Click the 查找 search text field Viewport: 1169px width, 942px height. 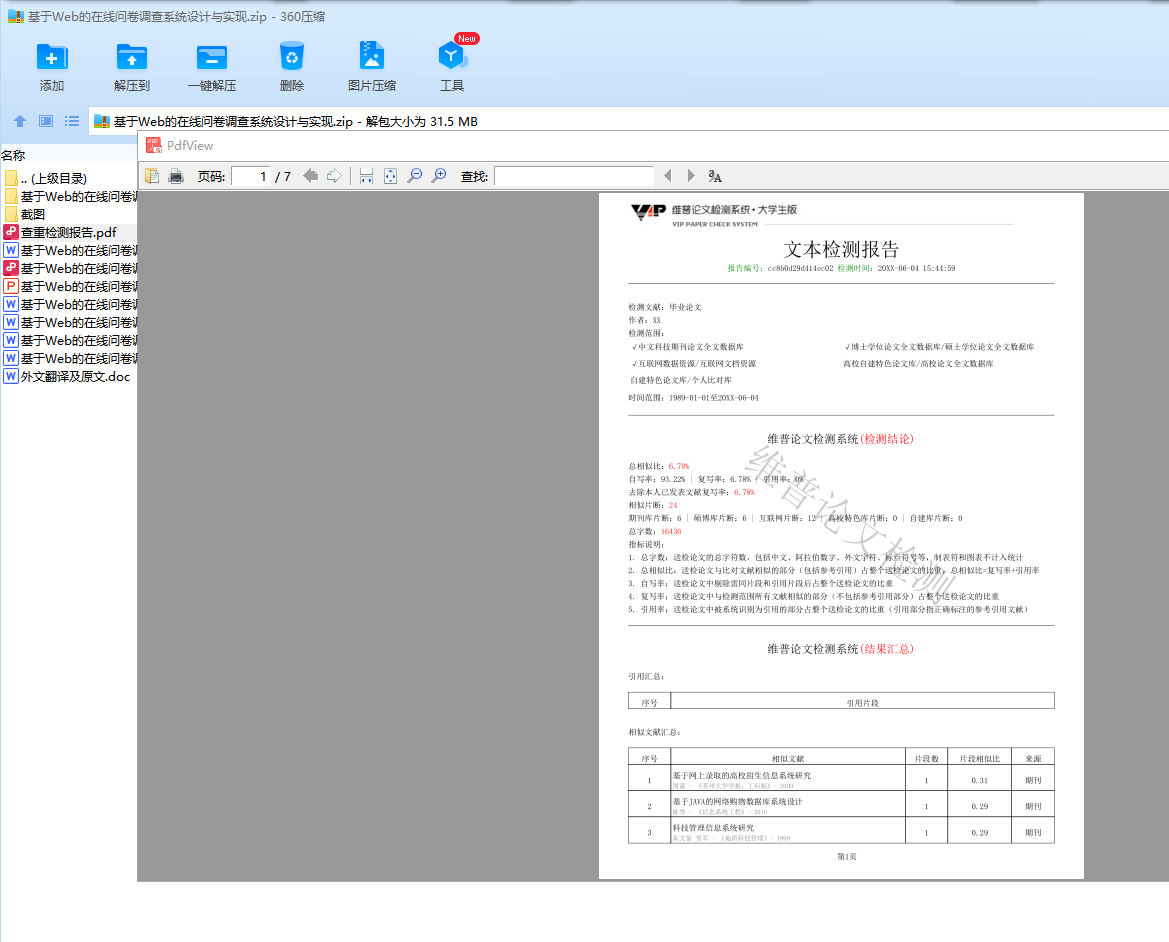click(574, 176)
